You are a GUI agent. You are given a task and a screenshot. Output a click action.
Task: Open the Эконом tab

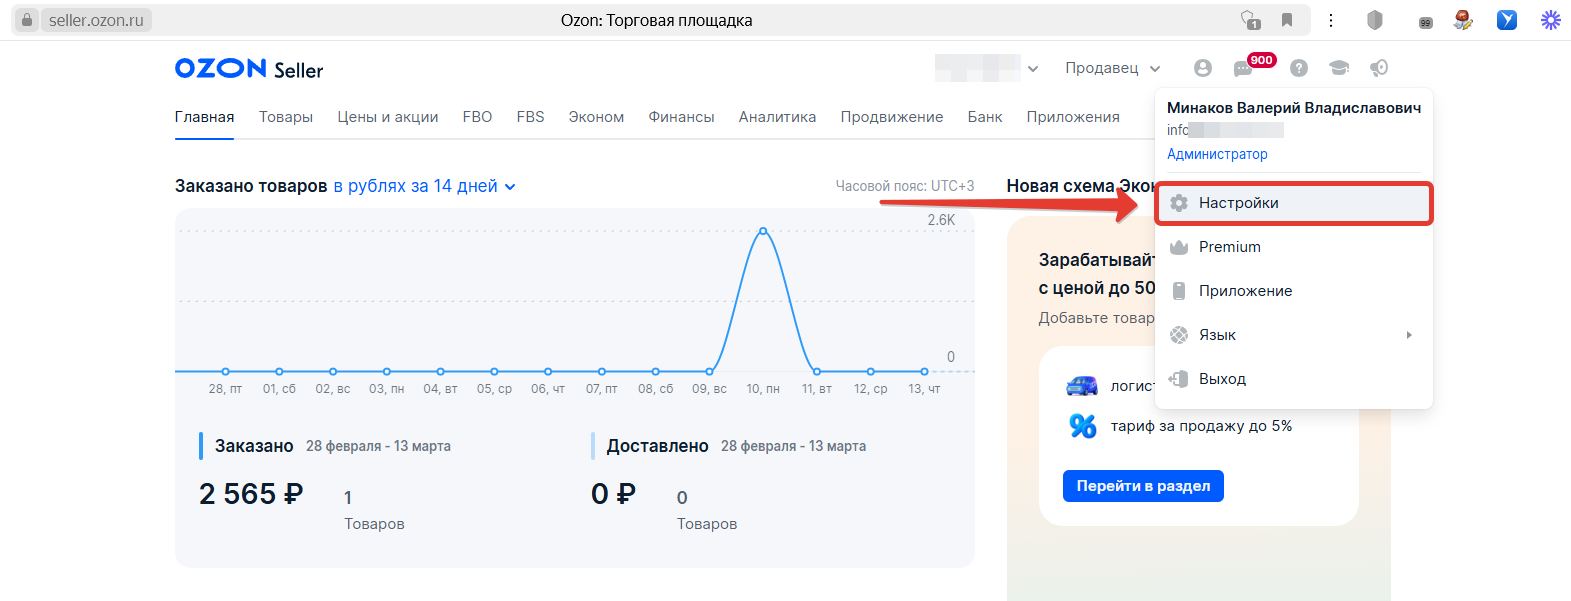[x=597, y=117]
